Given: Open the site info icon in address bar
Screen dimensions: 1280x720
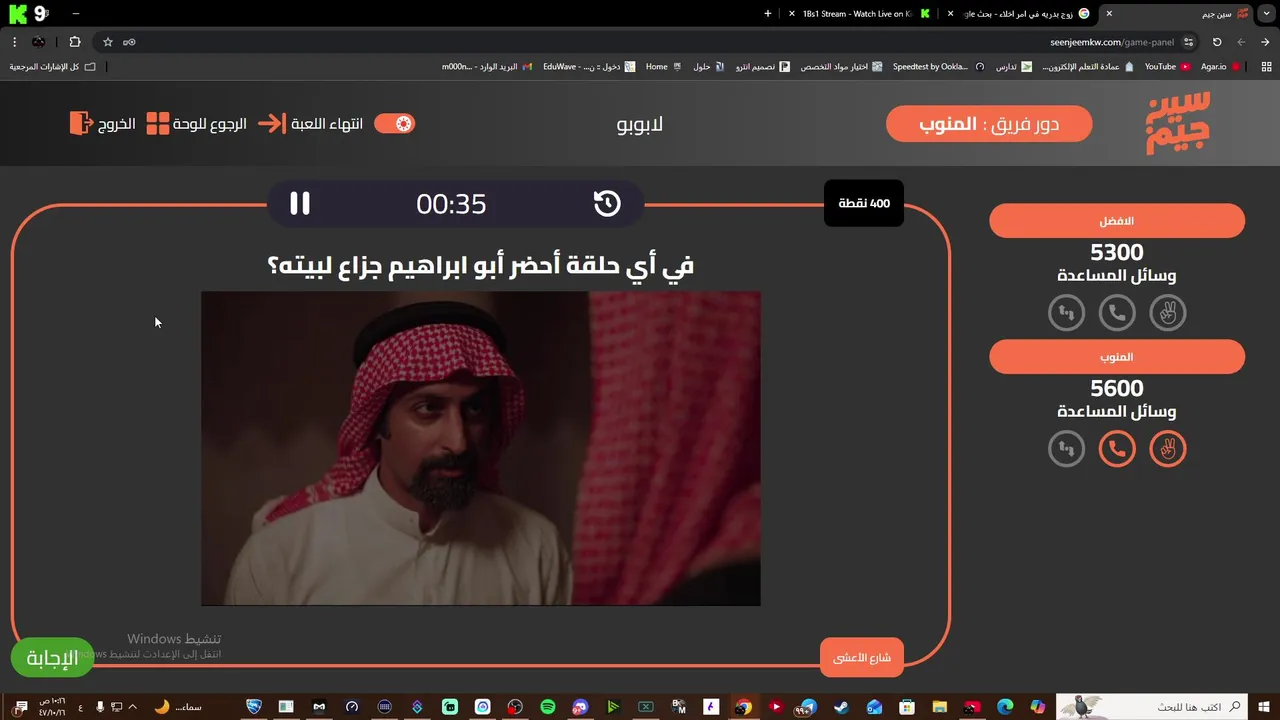Looking at the screenshot, I should (1188, 42).
